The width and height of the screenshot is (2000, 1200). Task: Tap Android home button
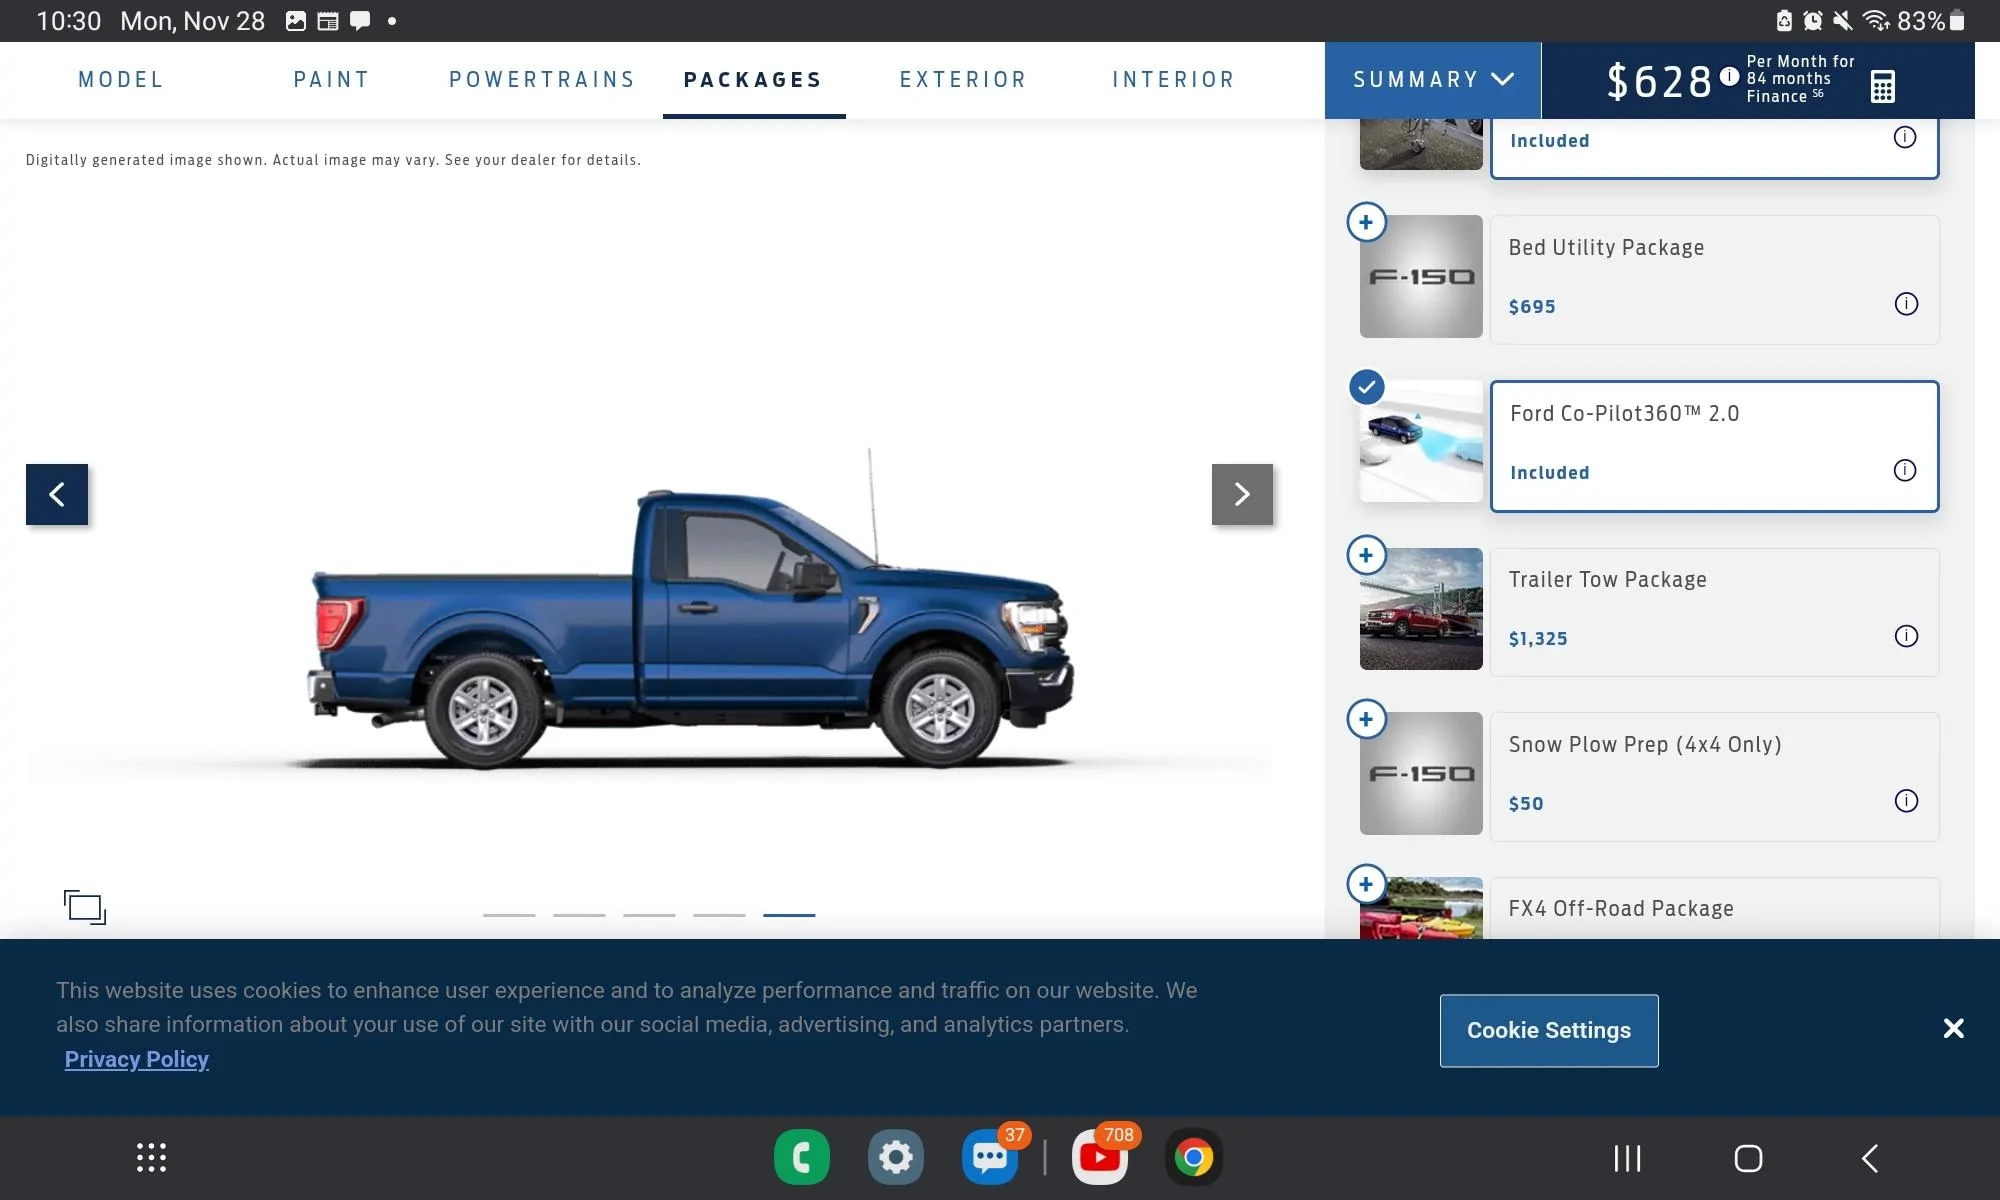point(1748,1158)
